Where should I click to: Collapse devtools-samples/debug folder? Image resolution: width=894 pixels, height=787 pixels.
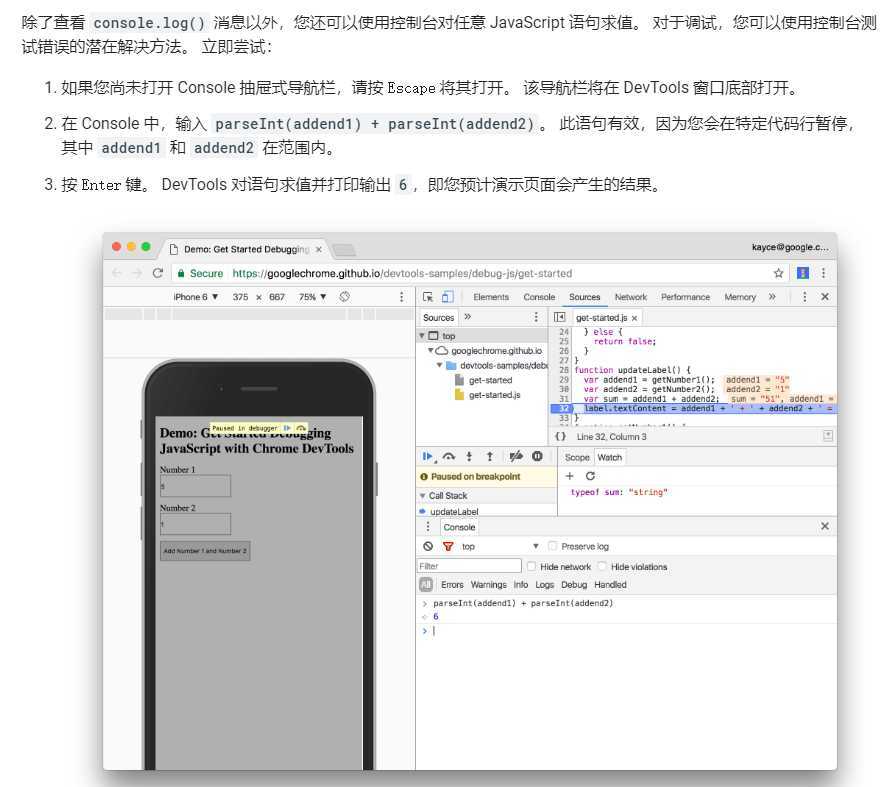click(x=439, y=365)
